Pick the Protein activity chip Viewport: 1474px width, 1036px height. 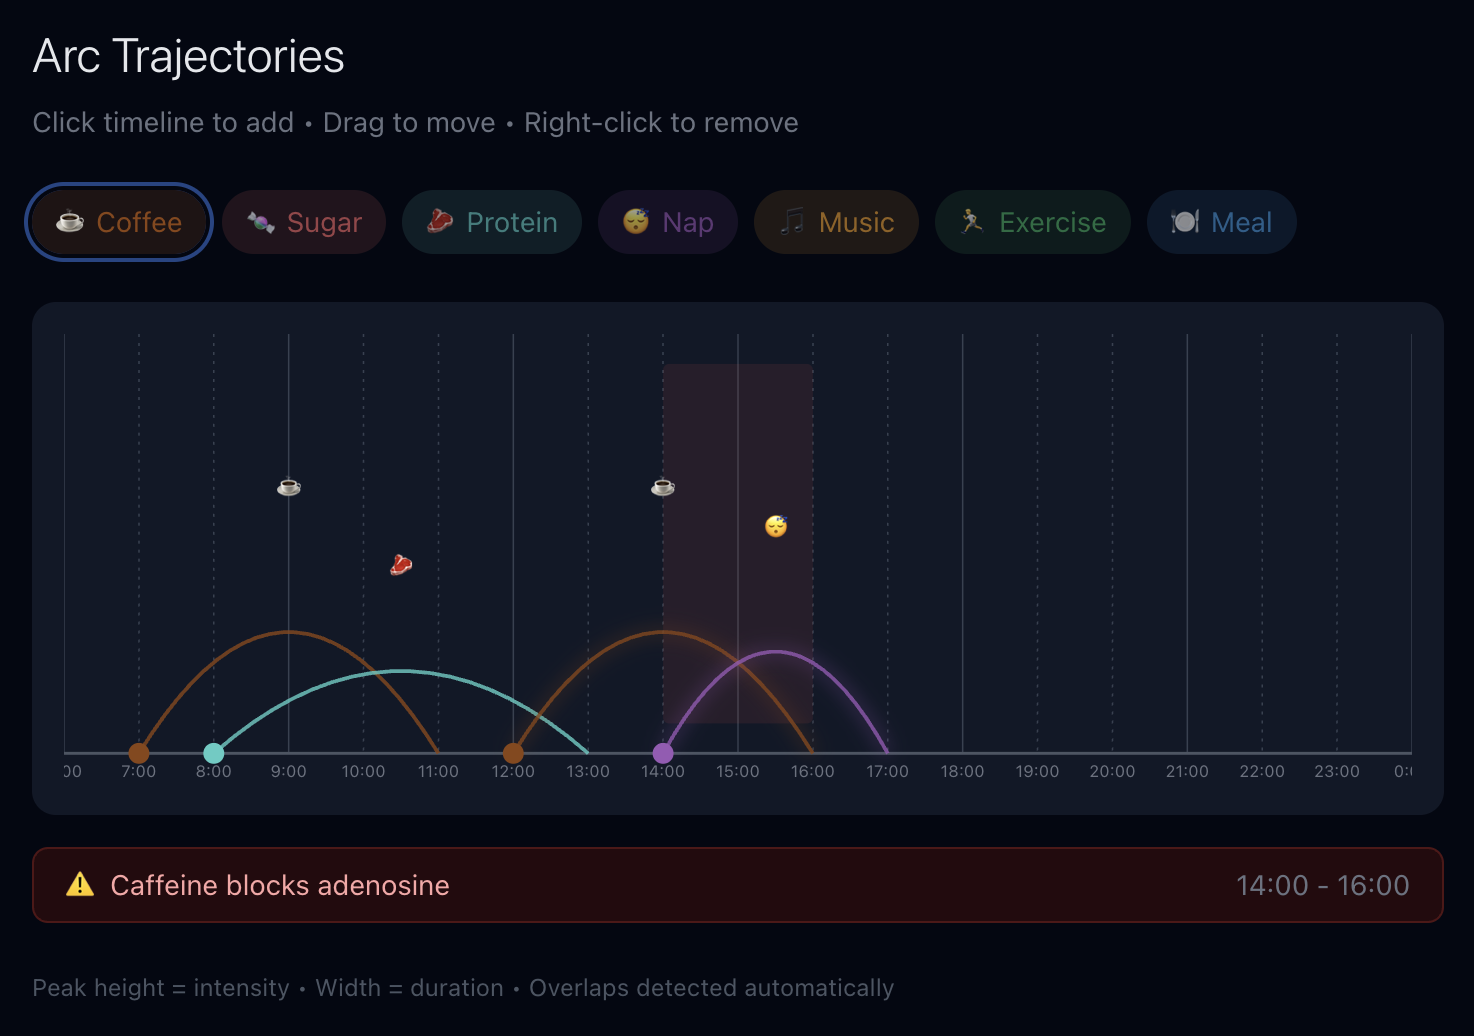492,222
